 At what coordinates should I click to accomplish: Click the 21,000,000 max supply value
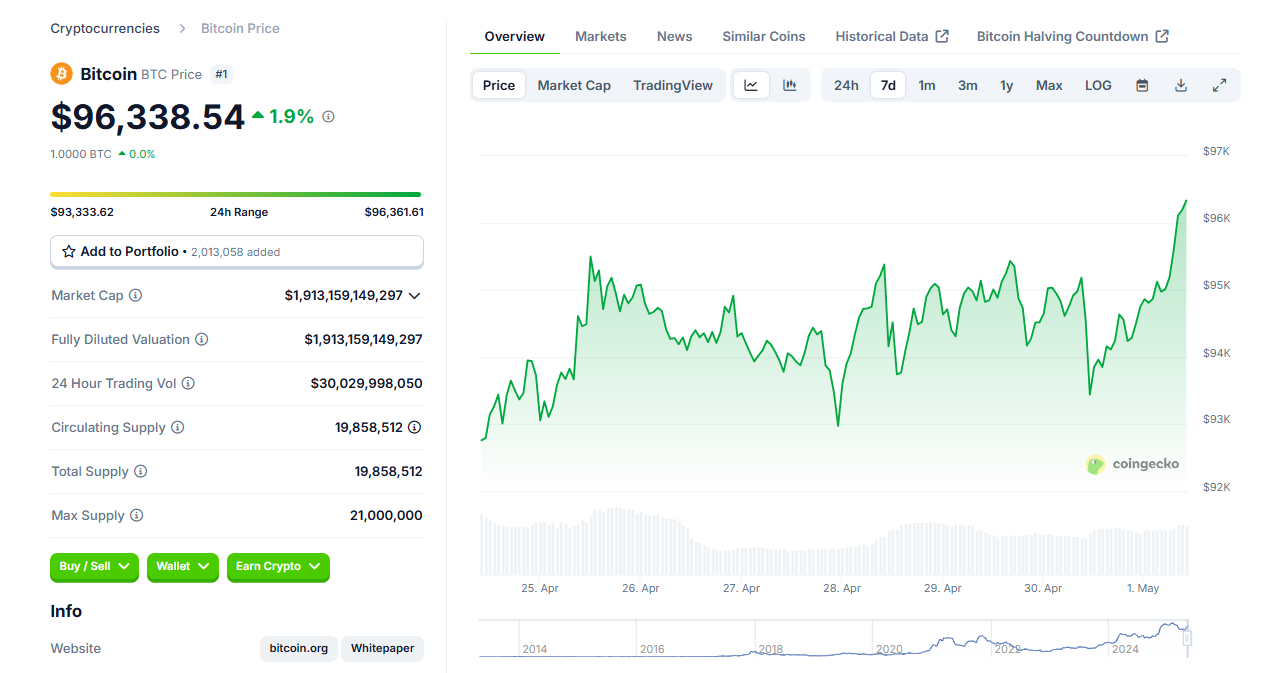(x=386, y=516)
